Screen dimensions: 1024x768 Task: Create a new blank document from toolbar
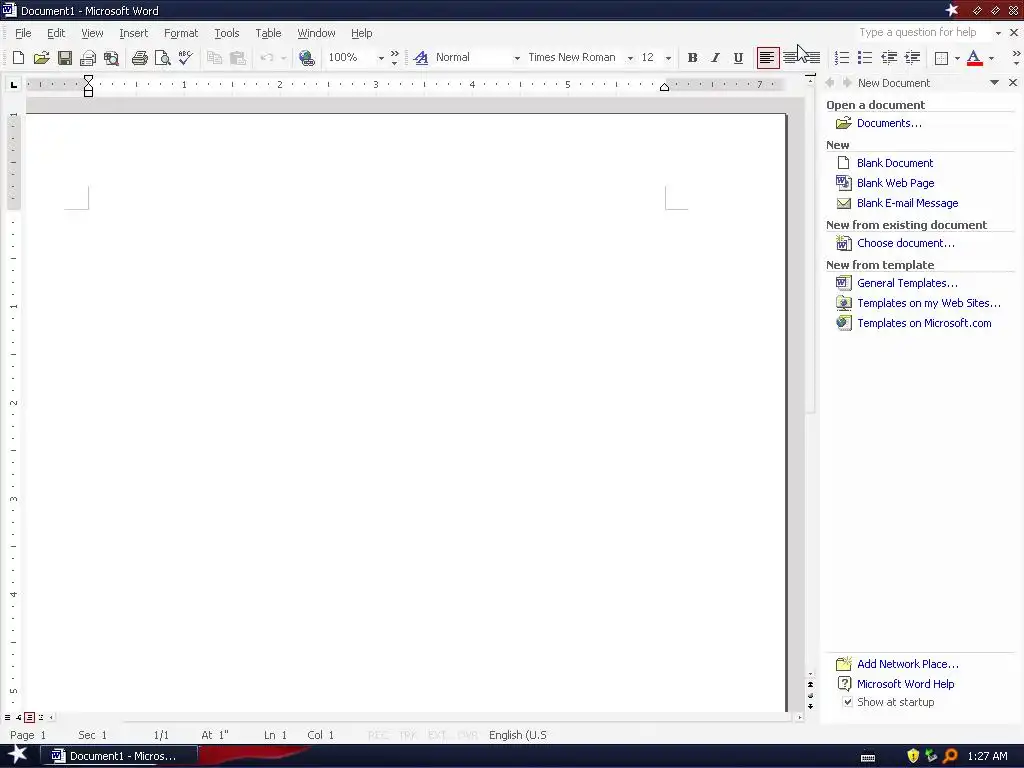click(x=18, y=57)
